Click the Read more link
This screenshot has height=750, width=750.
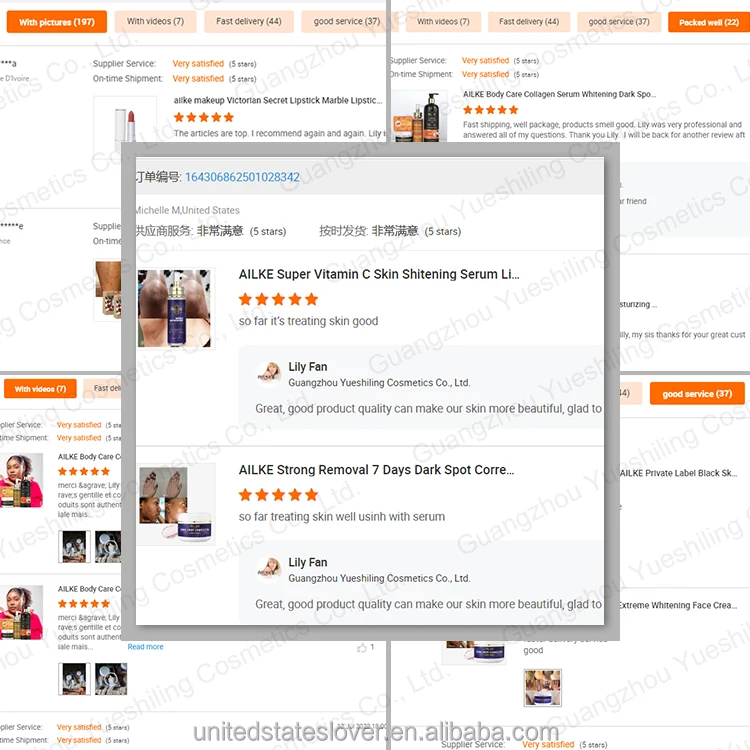pos(145,647)
